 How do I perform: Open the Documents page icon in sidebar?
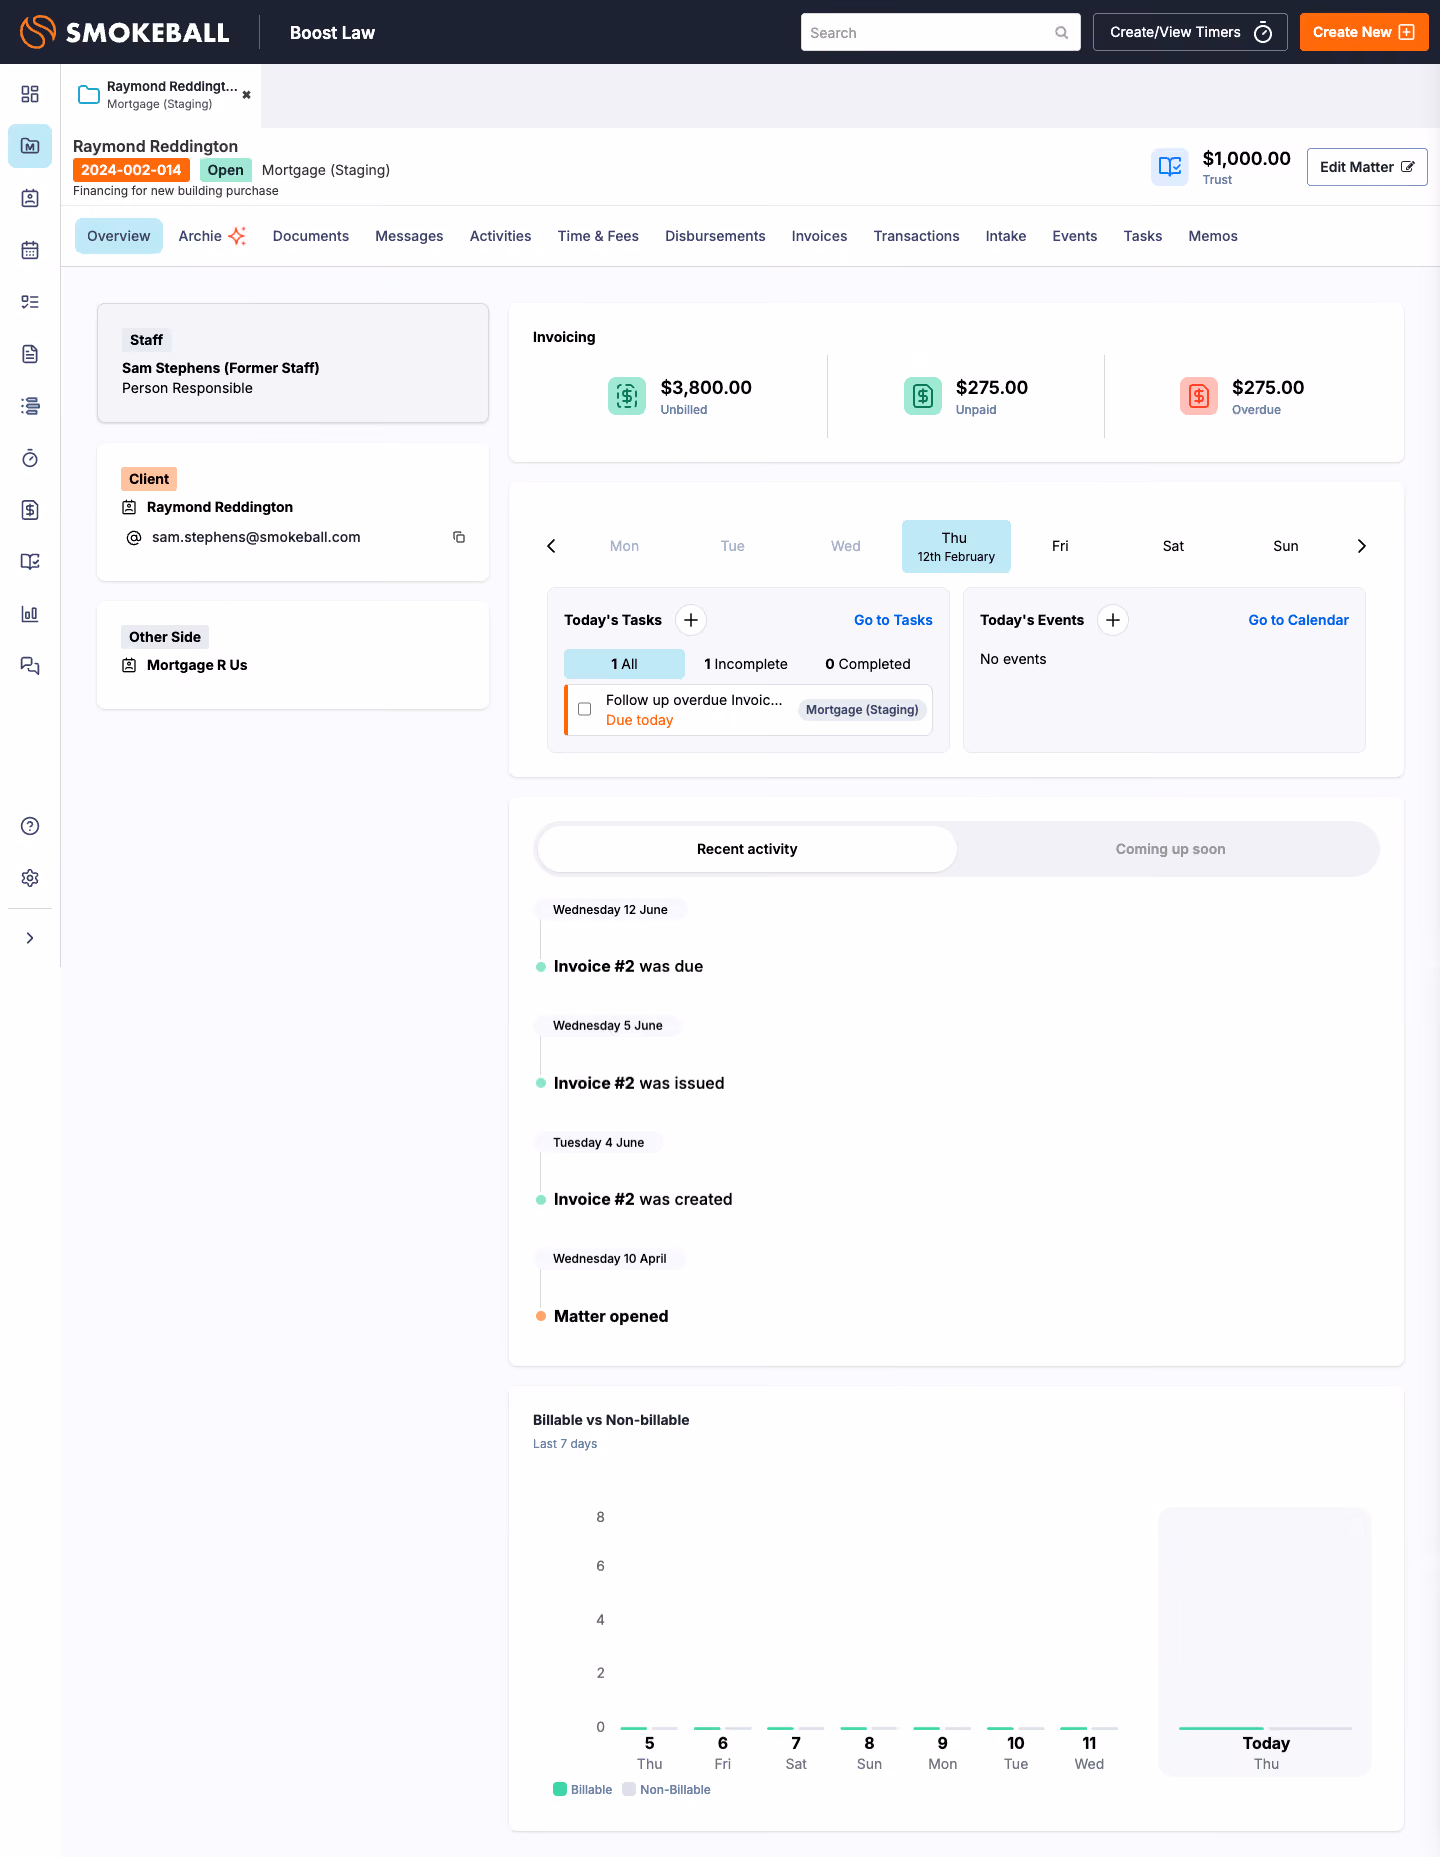[x=30, y=354]
